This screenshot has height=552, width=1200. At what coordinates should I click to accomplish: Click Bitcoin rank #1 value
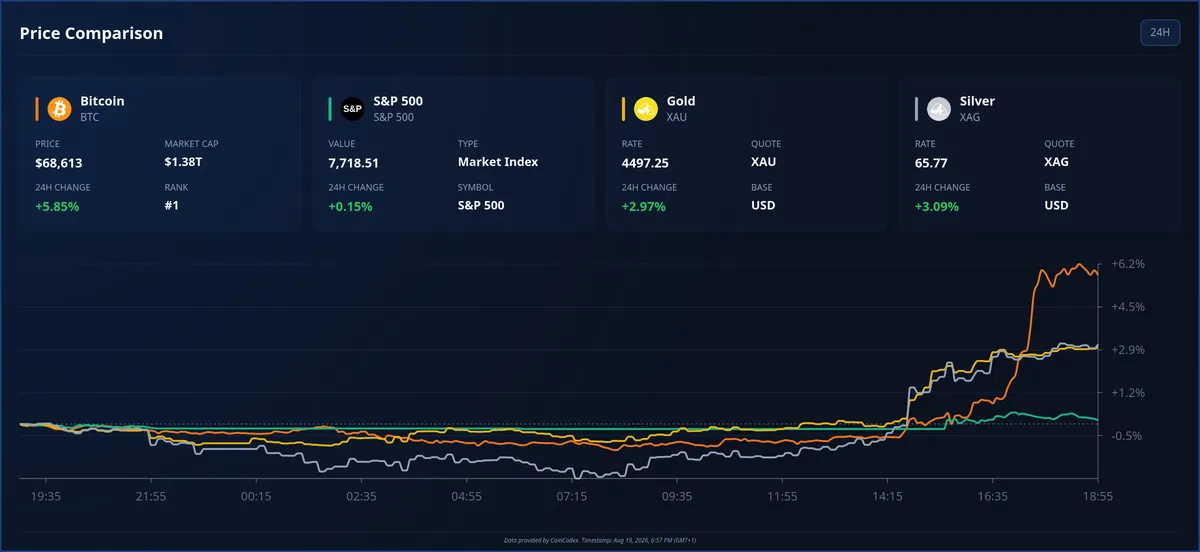pos(173,206)
